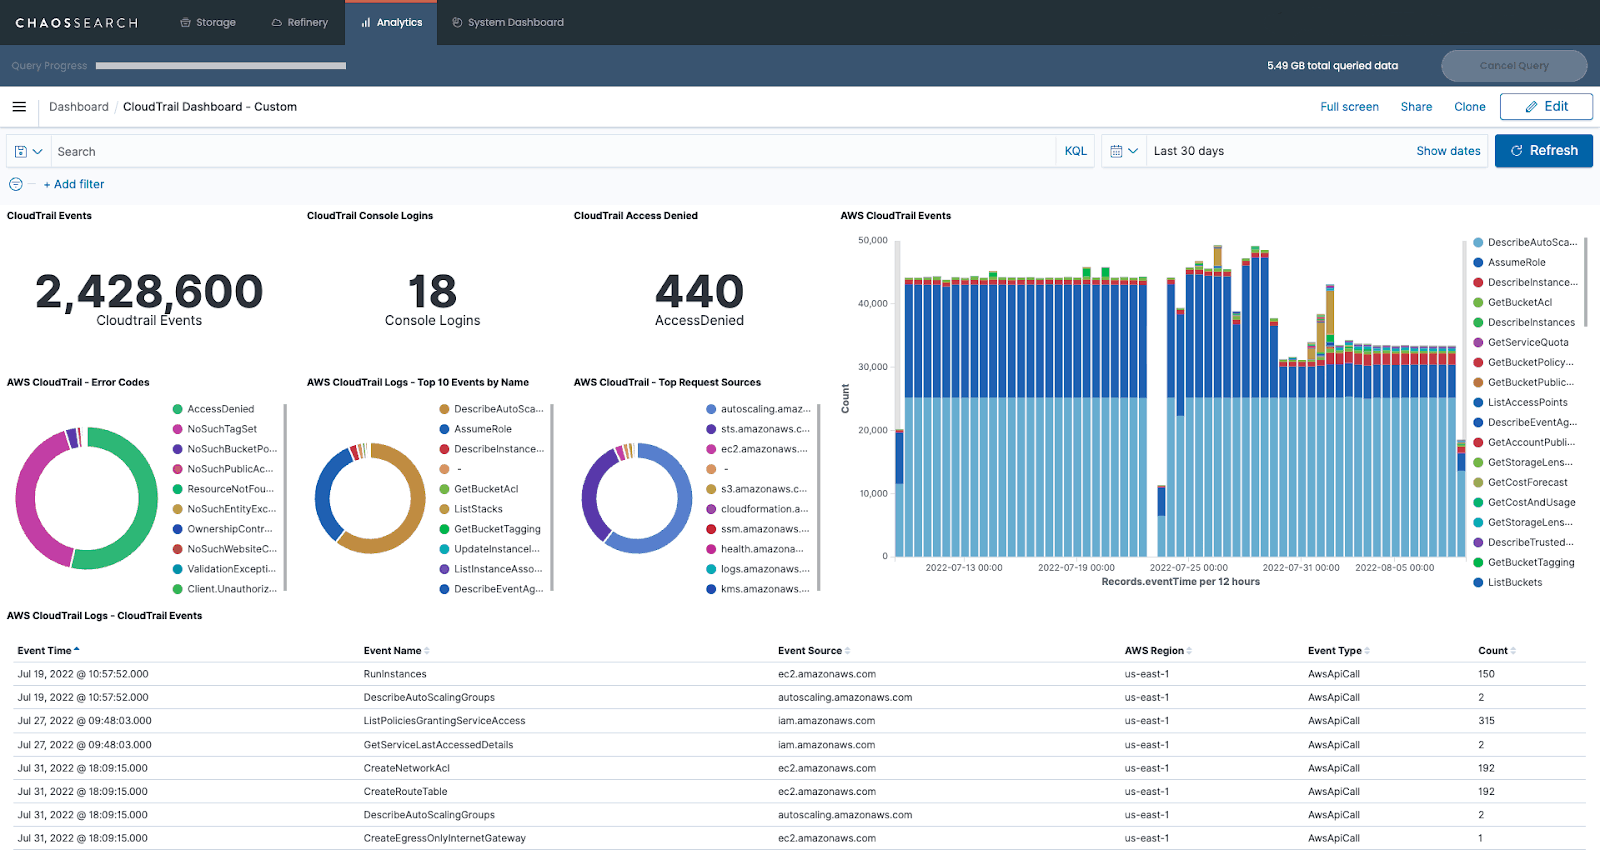Click the Clone link
Image resolution: width=1600 pixels, height=850 pixels.
[x=1470, y=107]
